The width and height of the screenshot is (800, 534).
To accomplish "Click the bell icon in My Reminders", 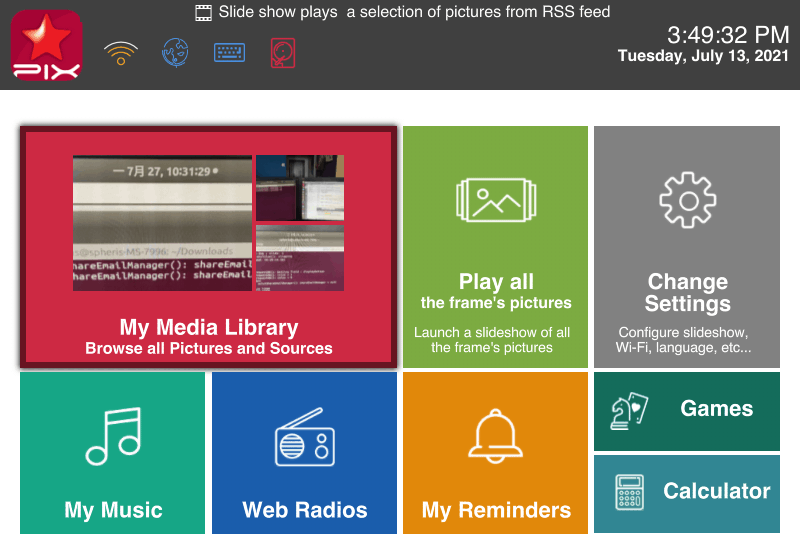I will pyautogui.click(x=496, y=437).
